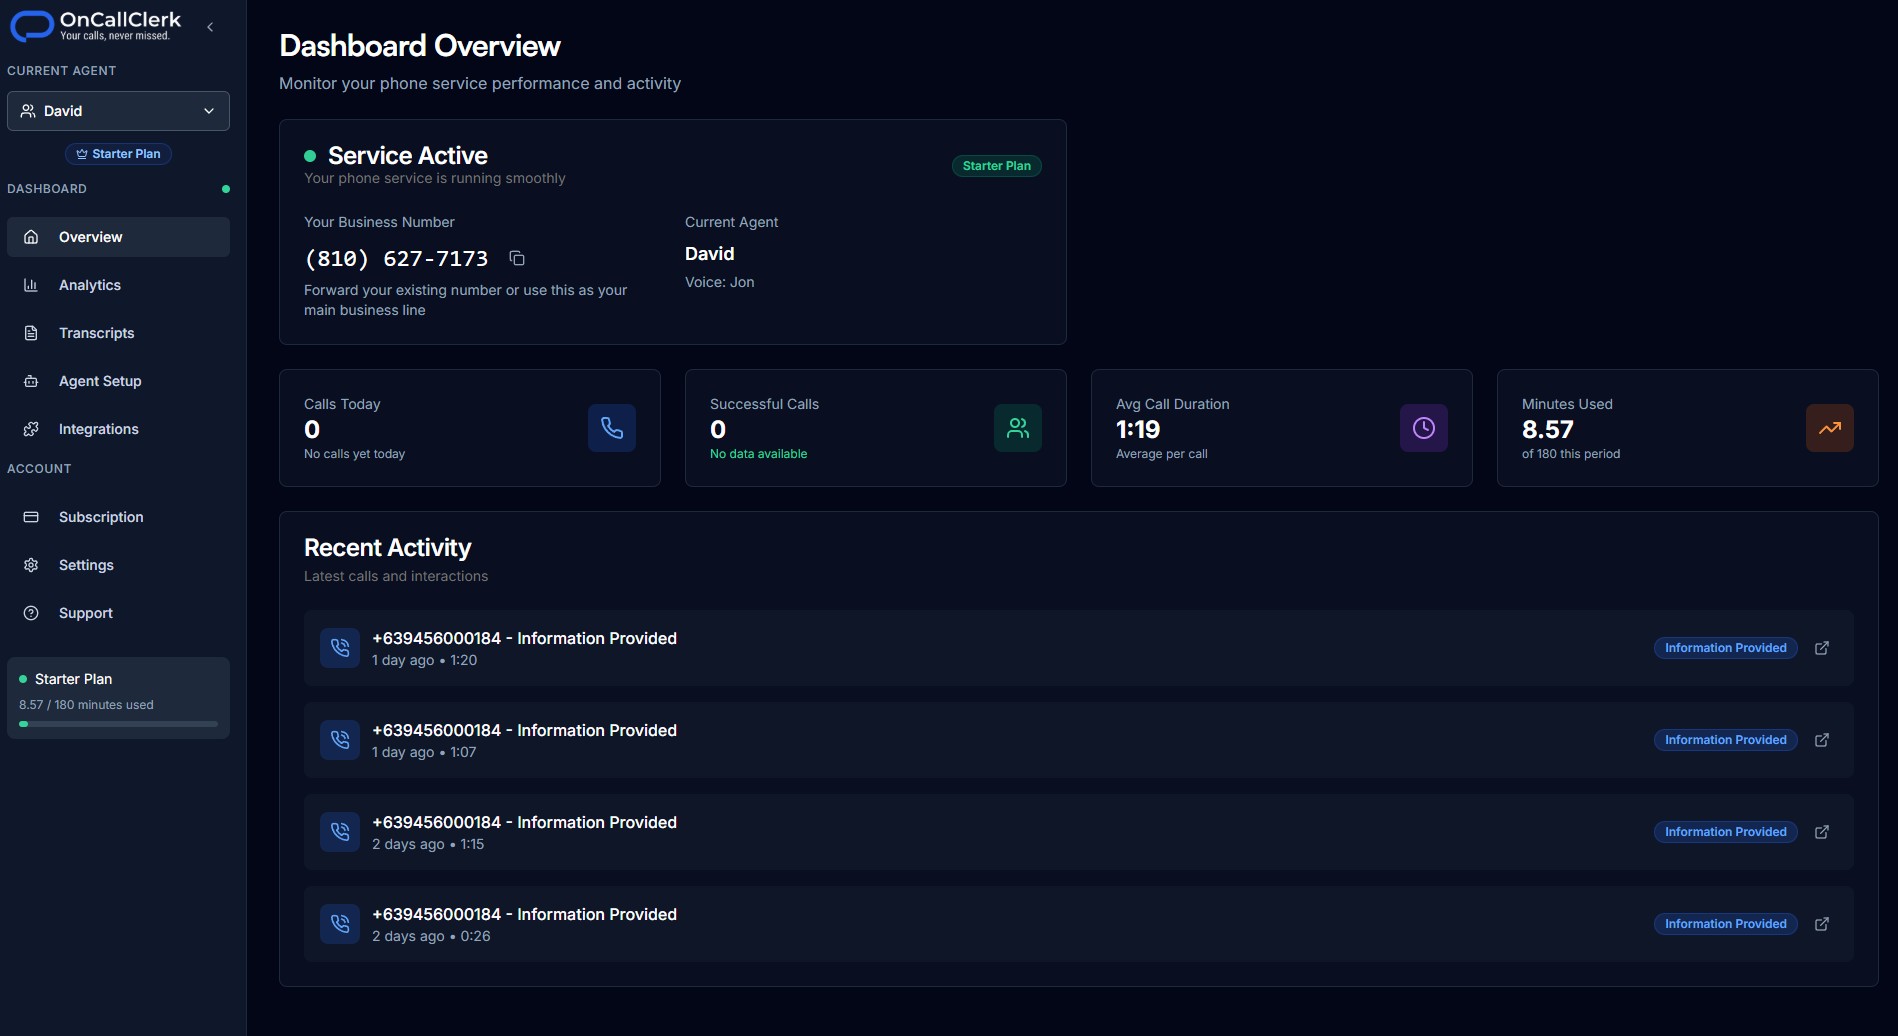
Task: Open Agent Setup from the sidebar
Action: click(100, 381)
